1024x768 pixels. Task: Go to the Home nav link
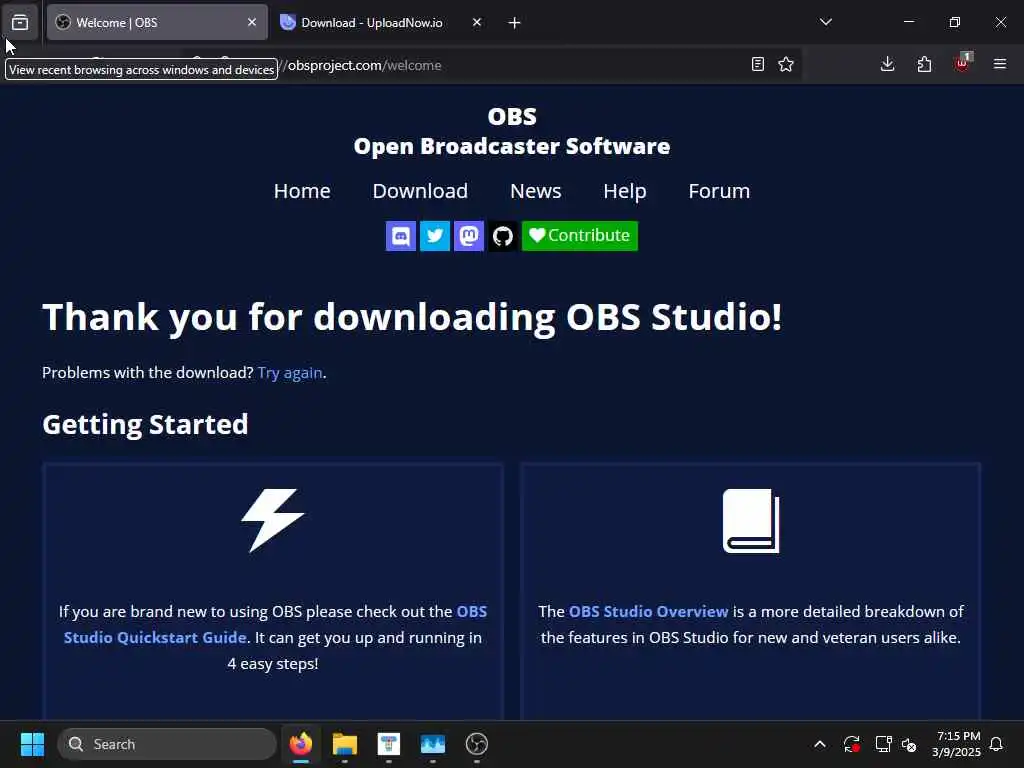(x=302, y=191)
